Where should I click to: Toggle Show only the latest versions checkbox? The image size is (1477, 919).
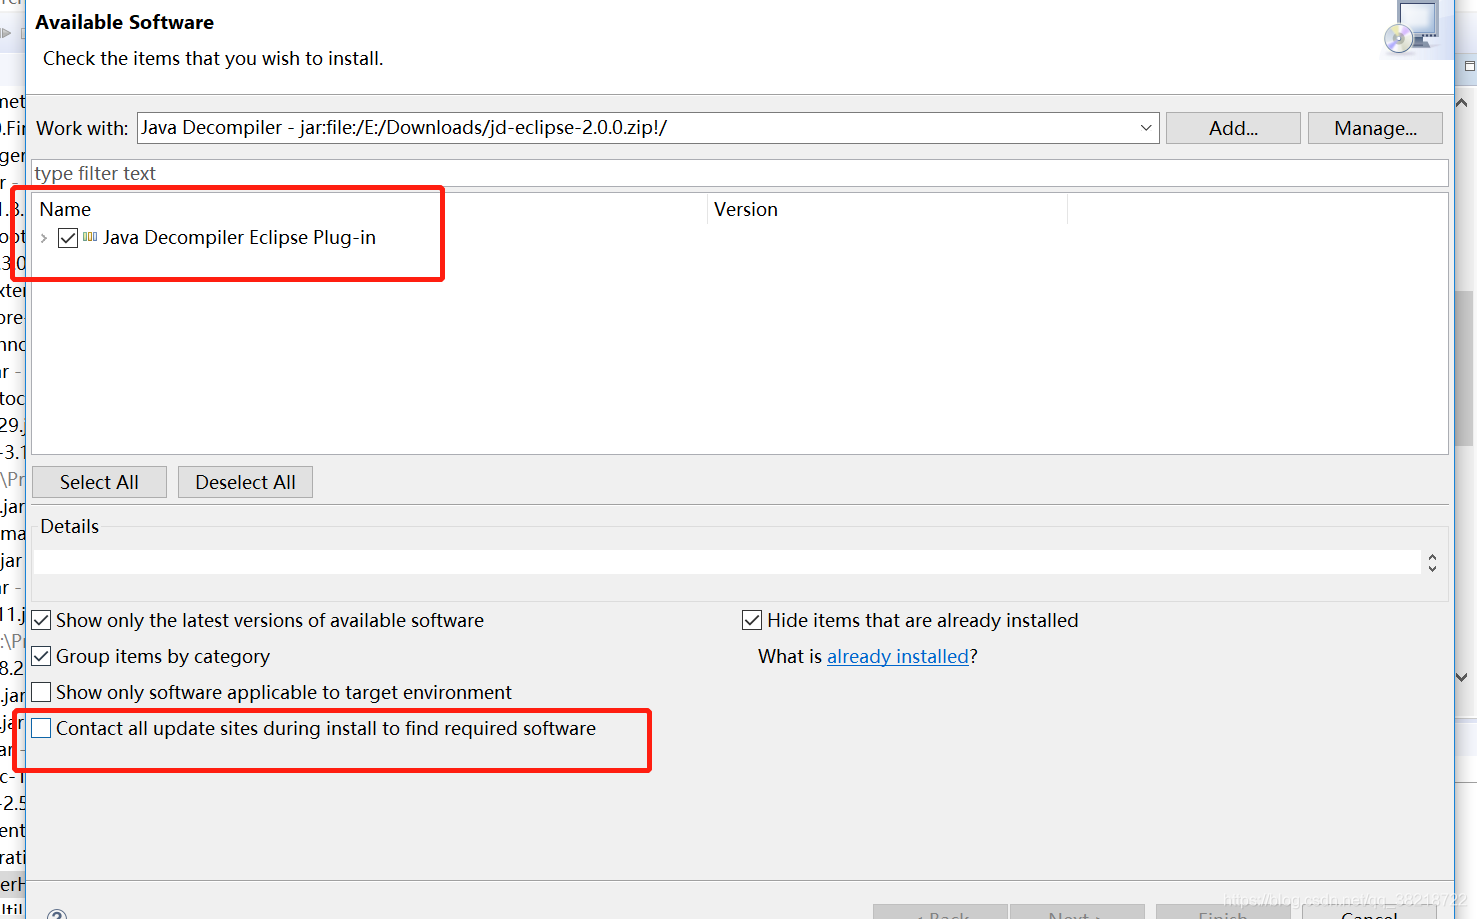41,621
